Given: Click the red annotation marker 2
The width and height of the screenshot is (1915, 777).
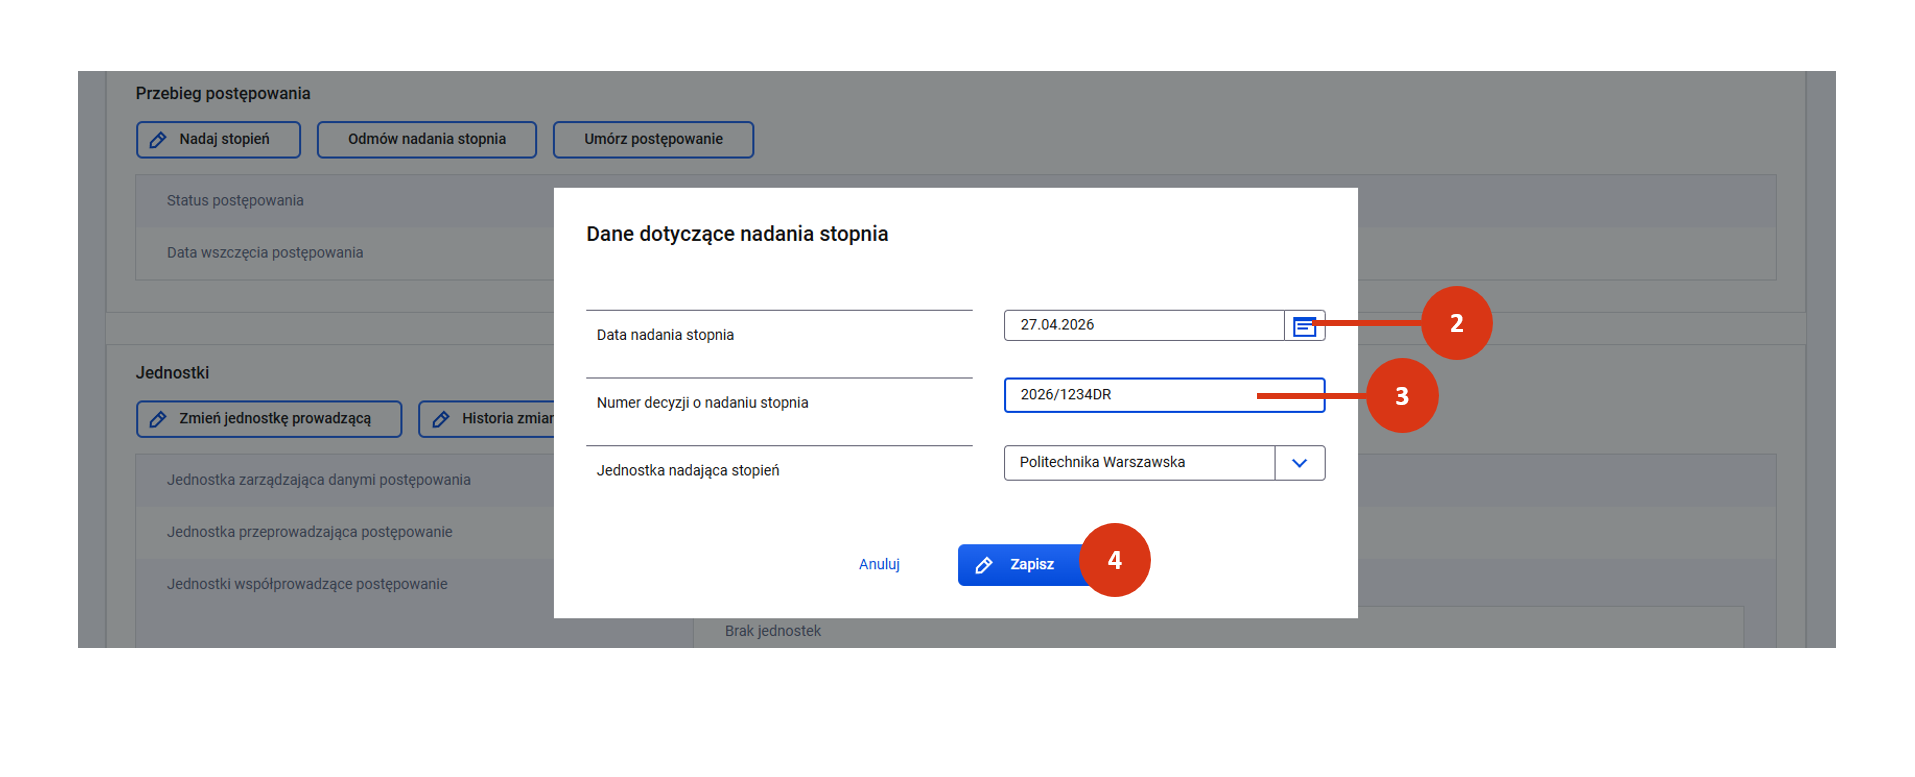Looking at the screenshot, I should pos(1455,323).
